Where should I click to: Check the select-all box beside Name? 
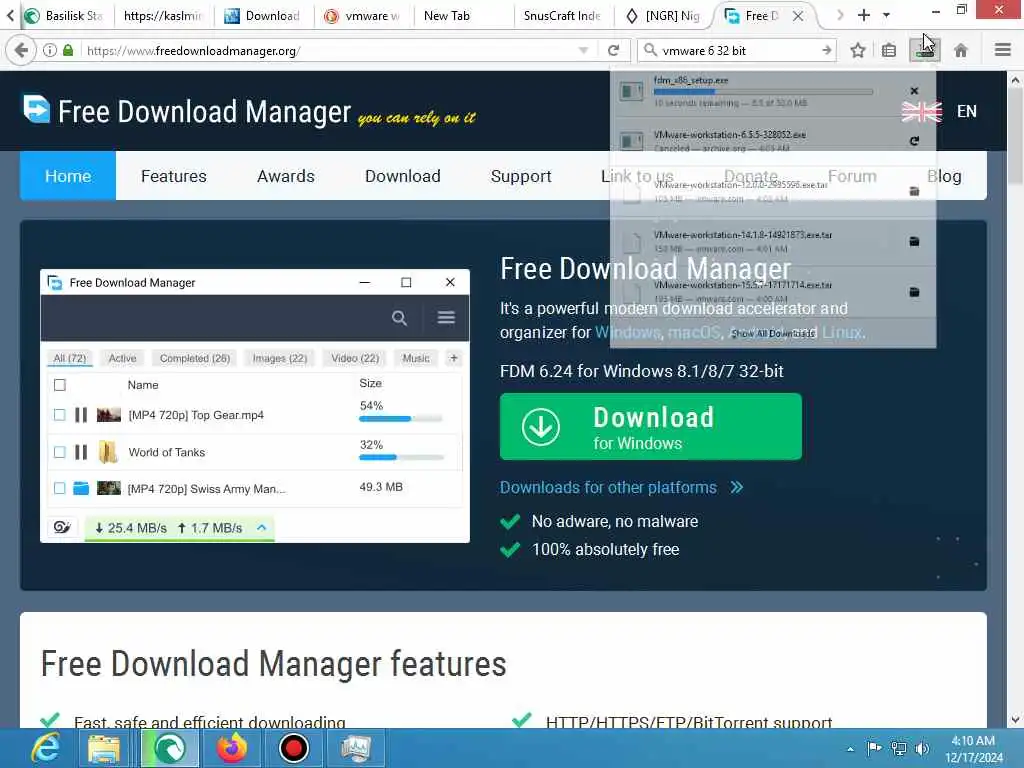pyautogui.click(x=59, y=385)
